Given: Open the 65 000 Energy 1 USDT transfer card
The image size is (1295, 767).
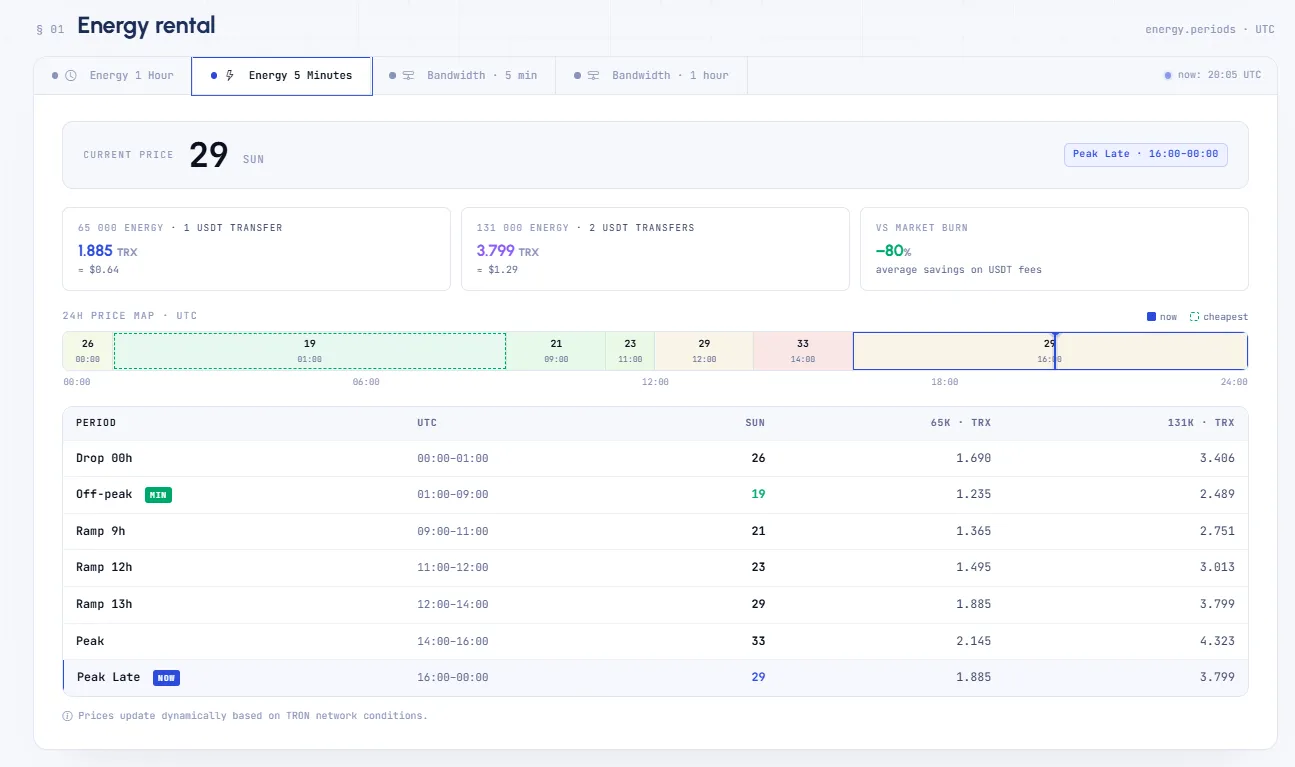Looking at the screenshot, I should pyautogui.click(x=256, y=249).
